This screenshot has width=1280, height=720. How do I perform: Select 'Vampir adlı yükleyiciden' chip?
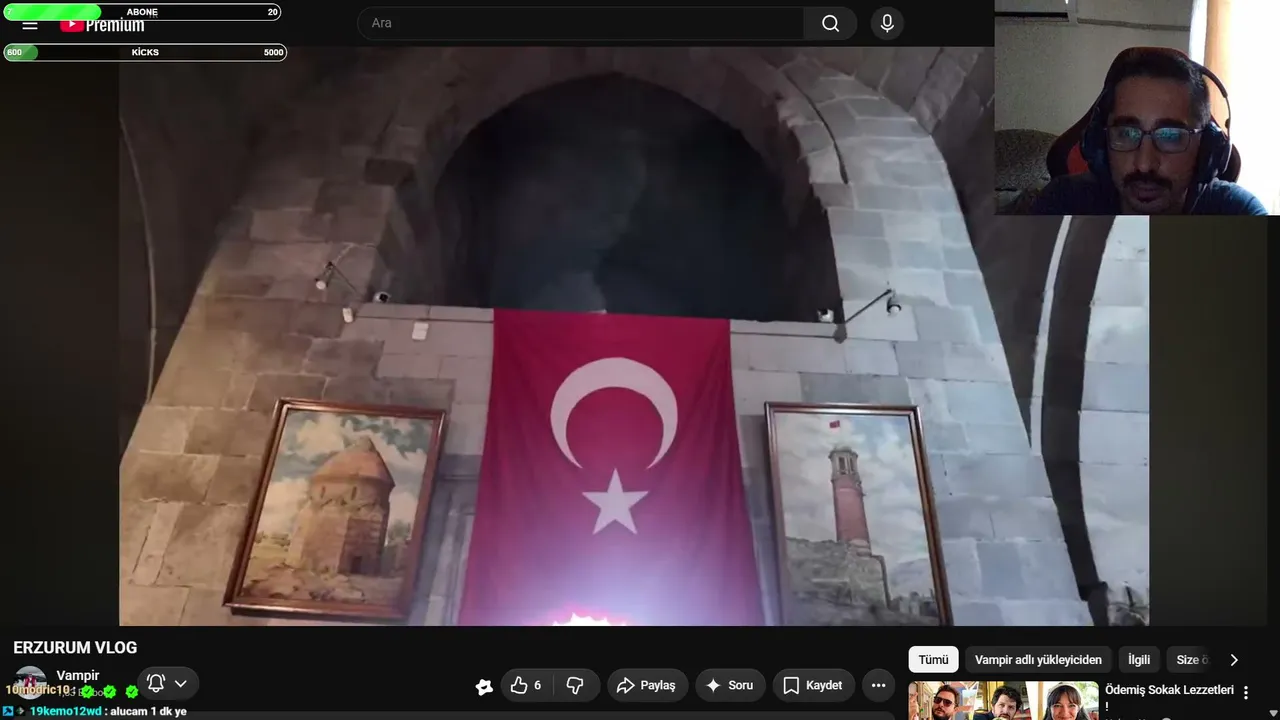click(x=1038, y=660)
